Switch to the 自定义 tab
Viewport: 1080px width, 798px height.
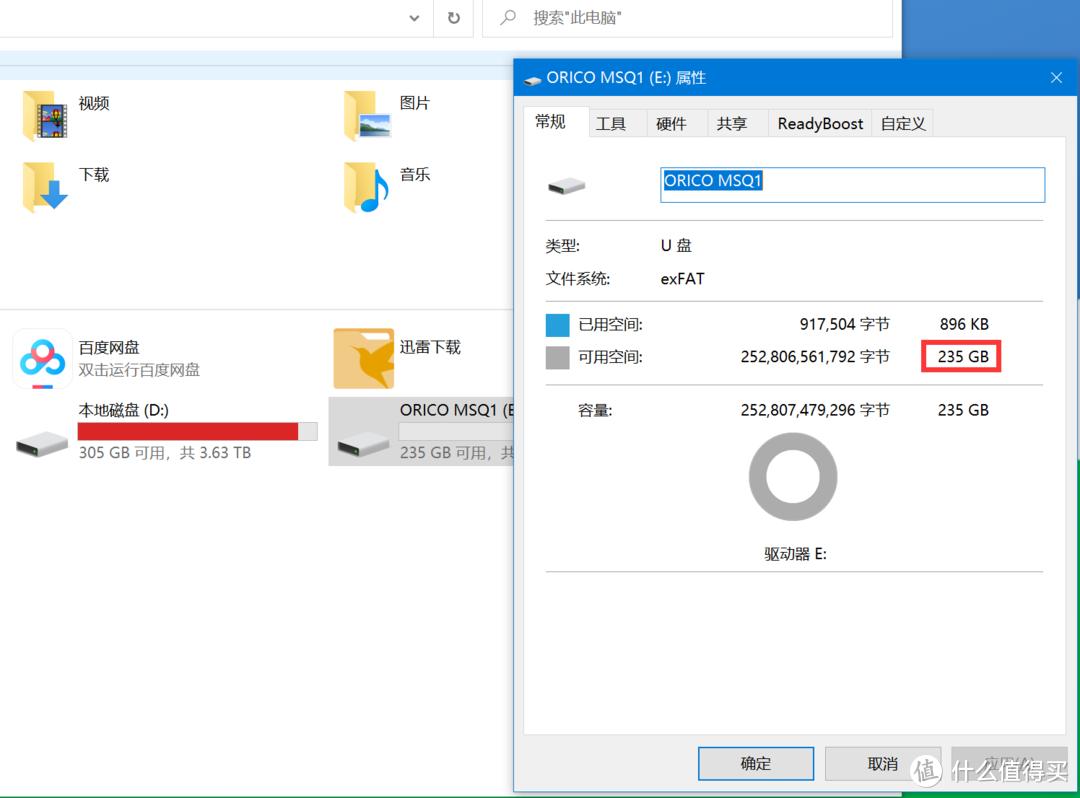coord(903,124)
